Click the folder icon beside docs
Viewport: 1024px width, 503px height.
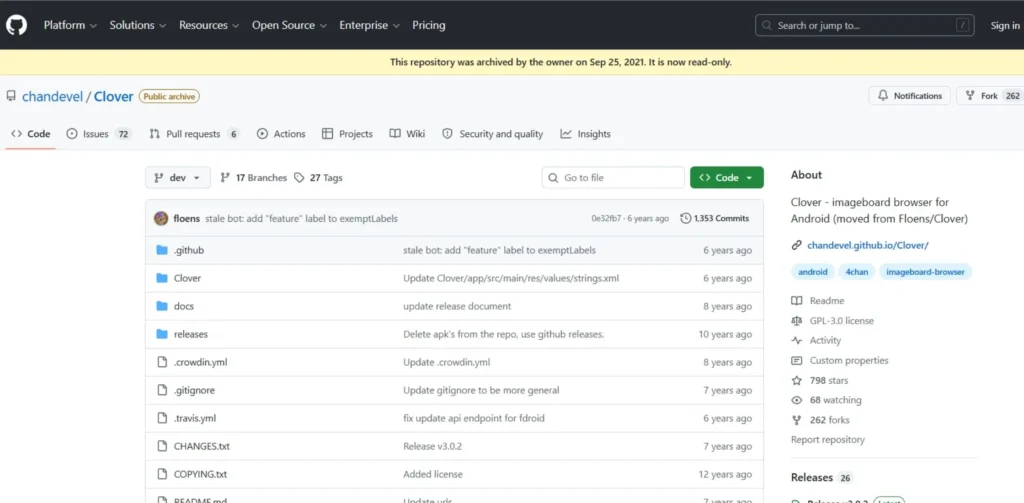162,306
